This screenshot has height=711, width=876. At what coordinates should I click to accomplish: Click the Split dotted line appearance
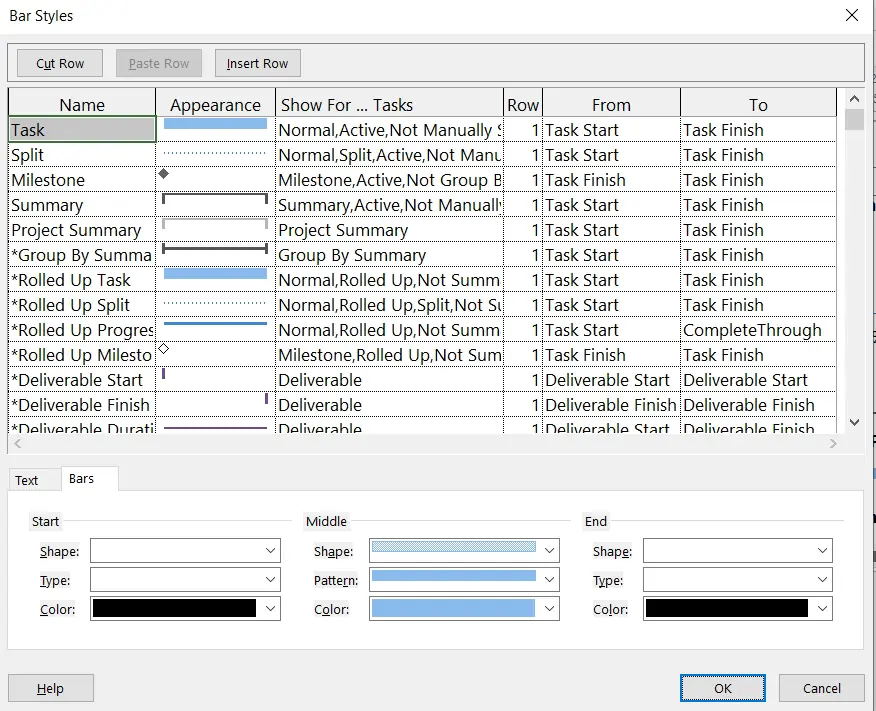[215, 152]
